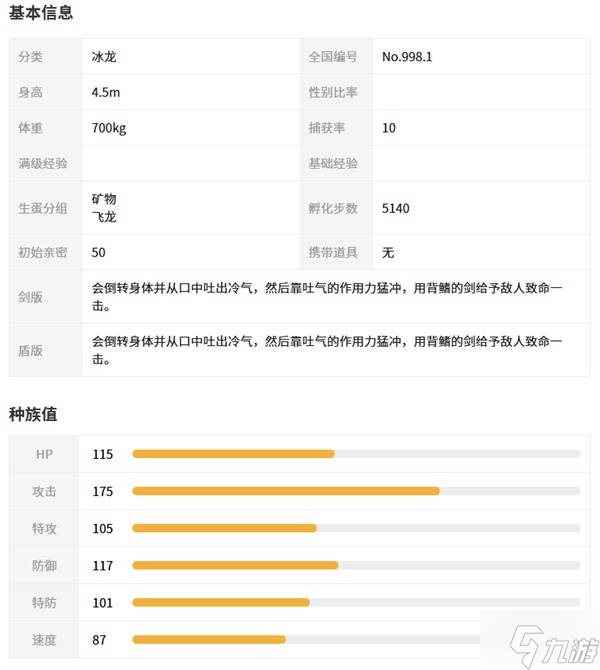Select the 种族值 section heading
This screenshot has width=600, height=670.
tap(34, 412)
